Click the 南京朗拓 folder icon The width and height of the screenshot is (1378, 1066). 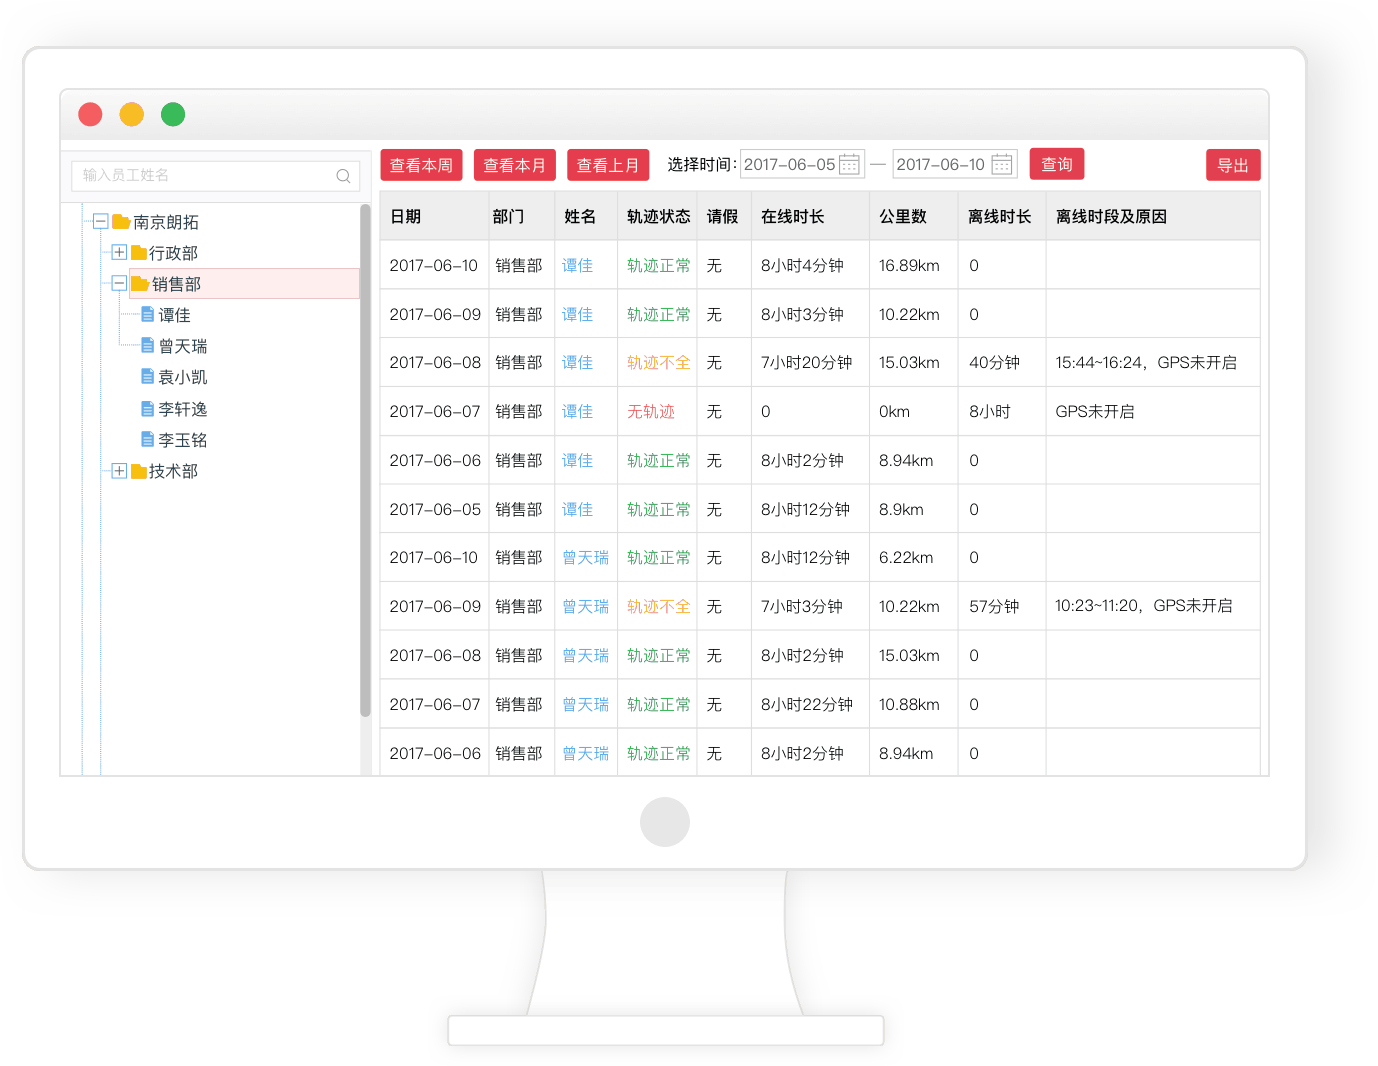[121, 222]
